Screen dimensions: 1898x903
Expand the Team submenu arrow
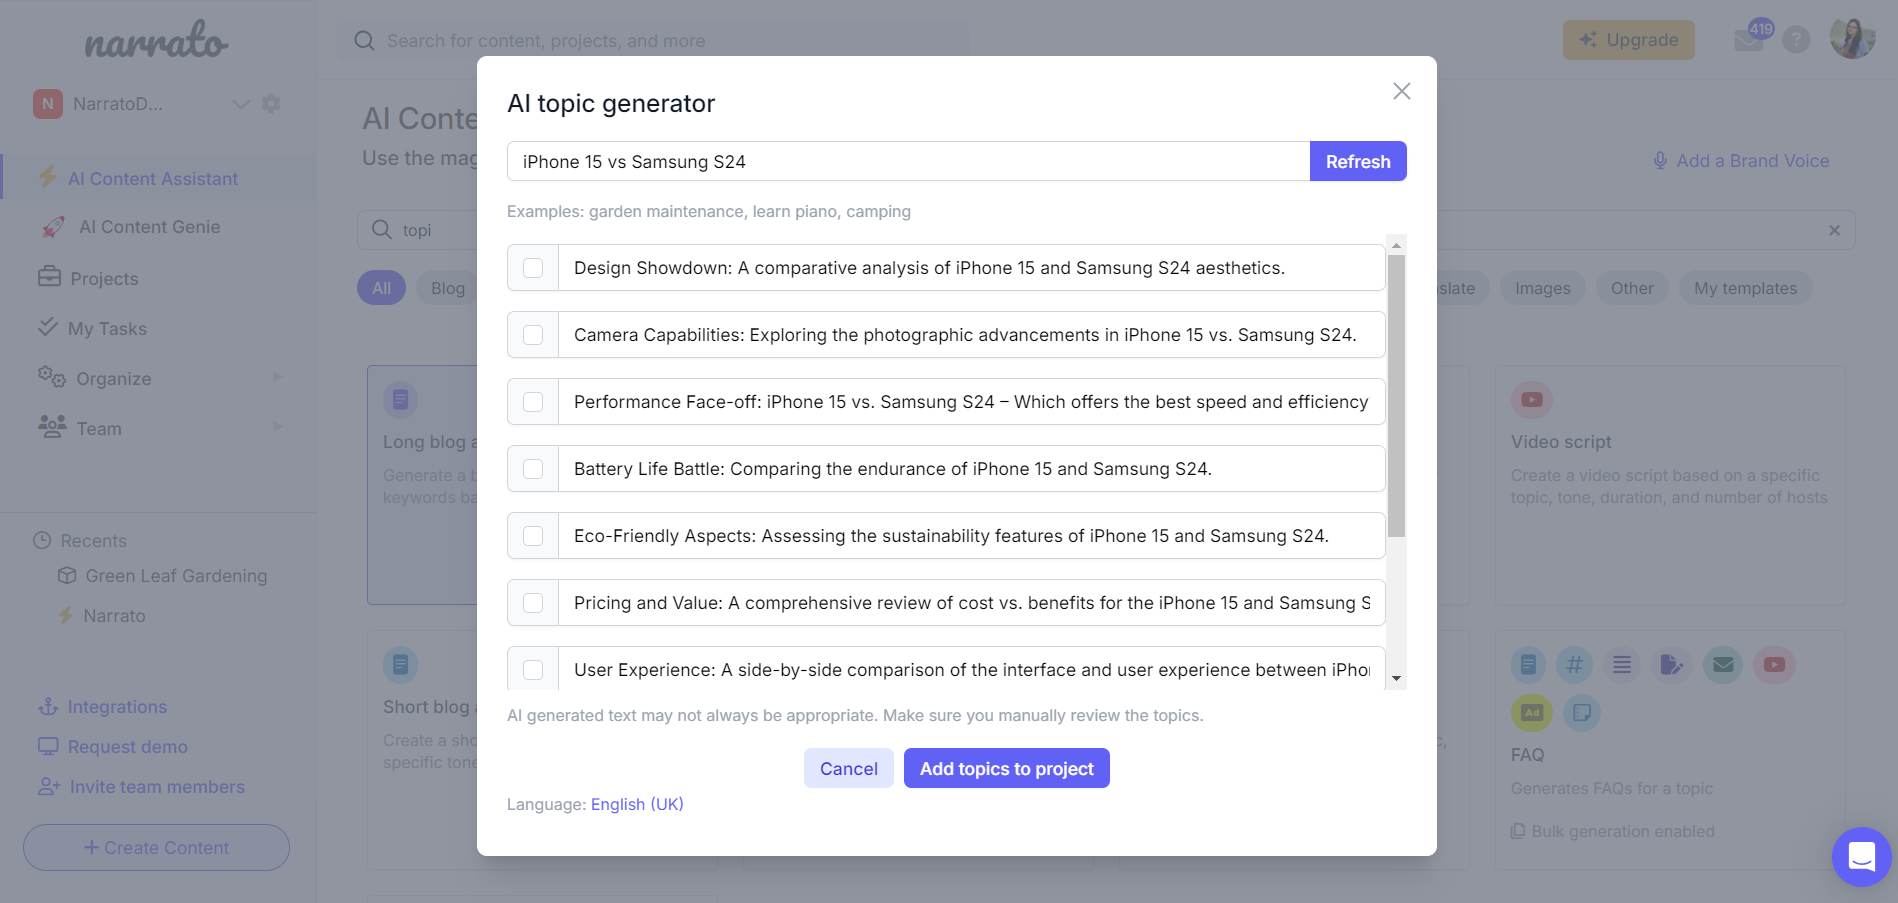tap(278, 427)
